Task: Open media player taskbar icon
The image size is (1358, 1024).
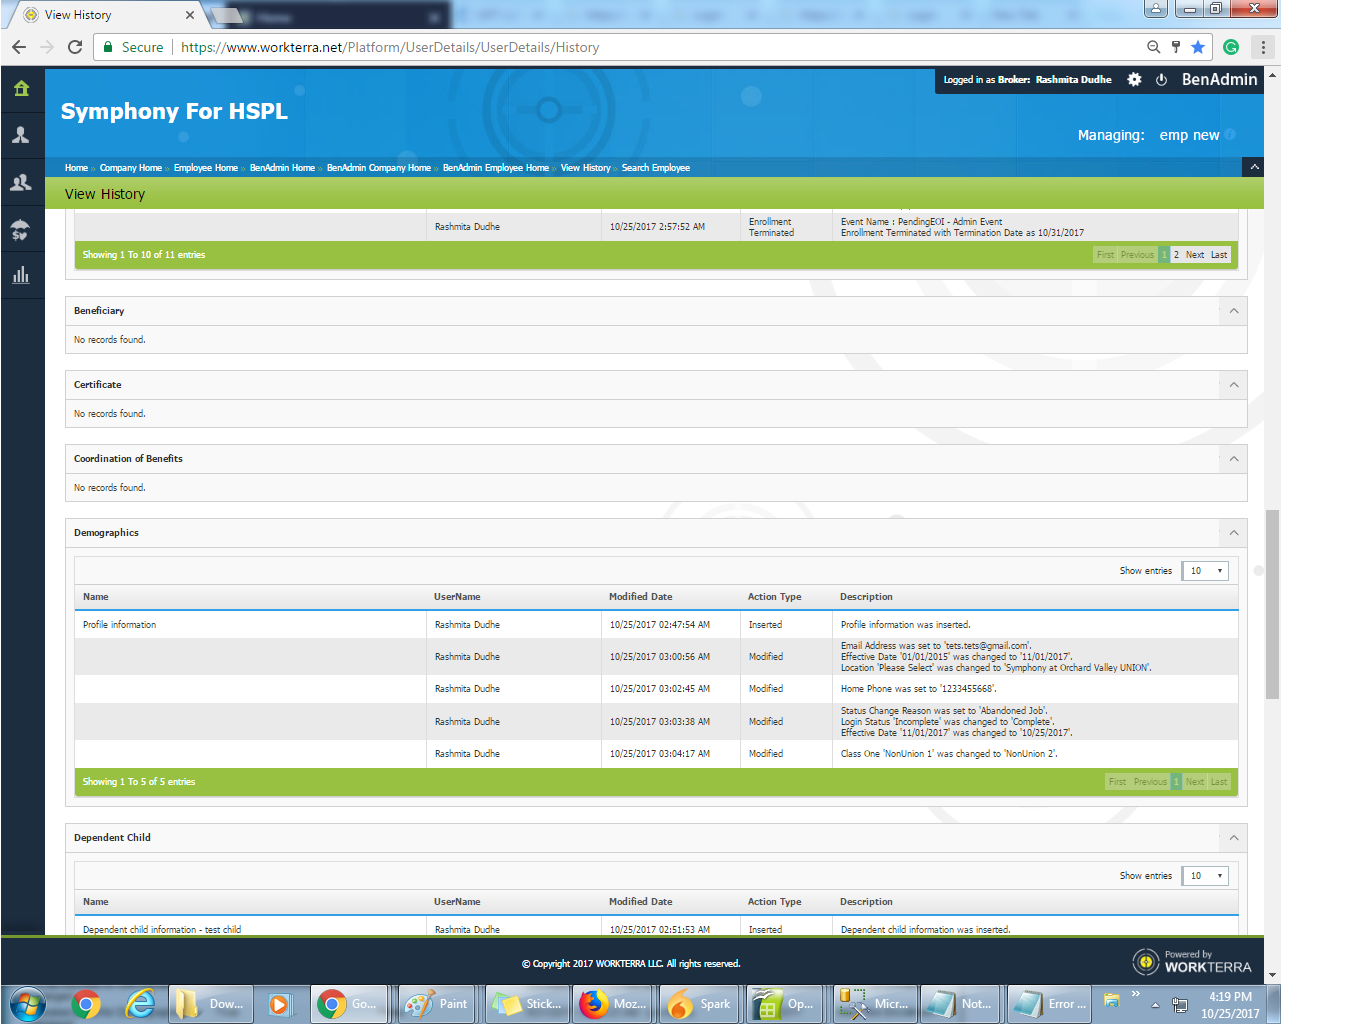Action: [x=279, y=1003]
